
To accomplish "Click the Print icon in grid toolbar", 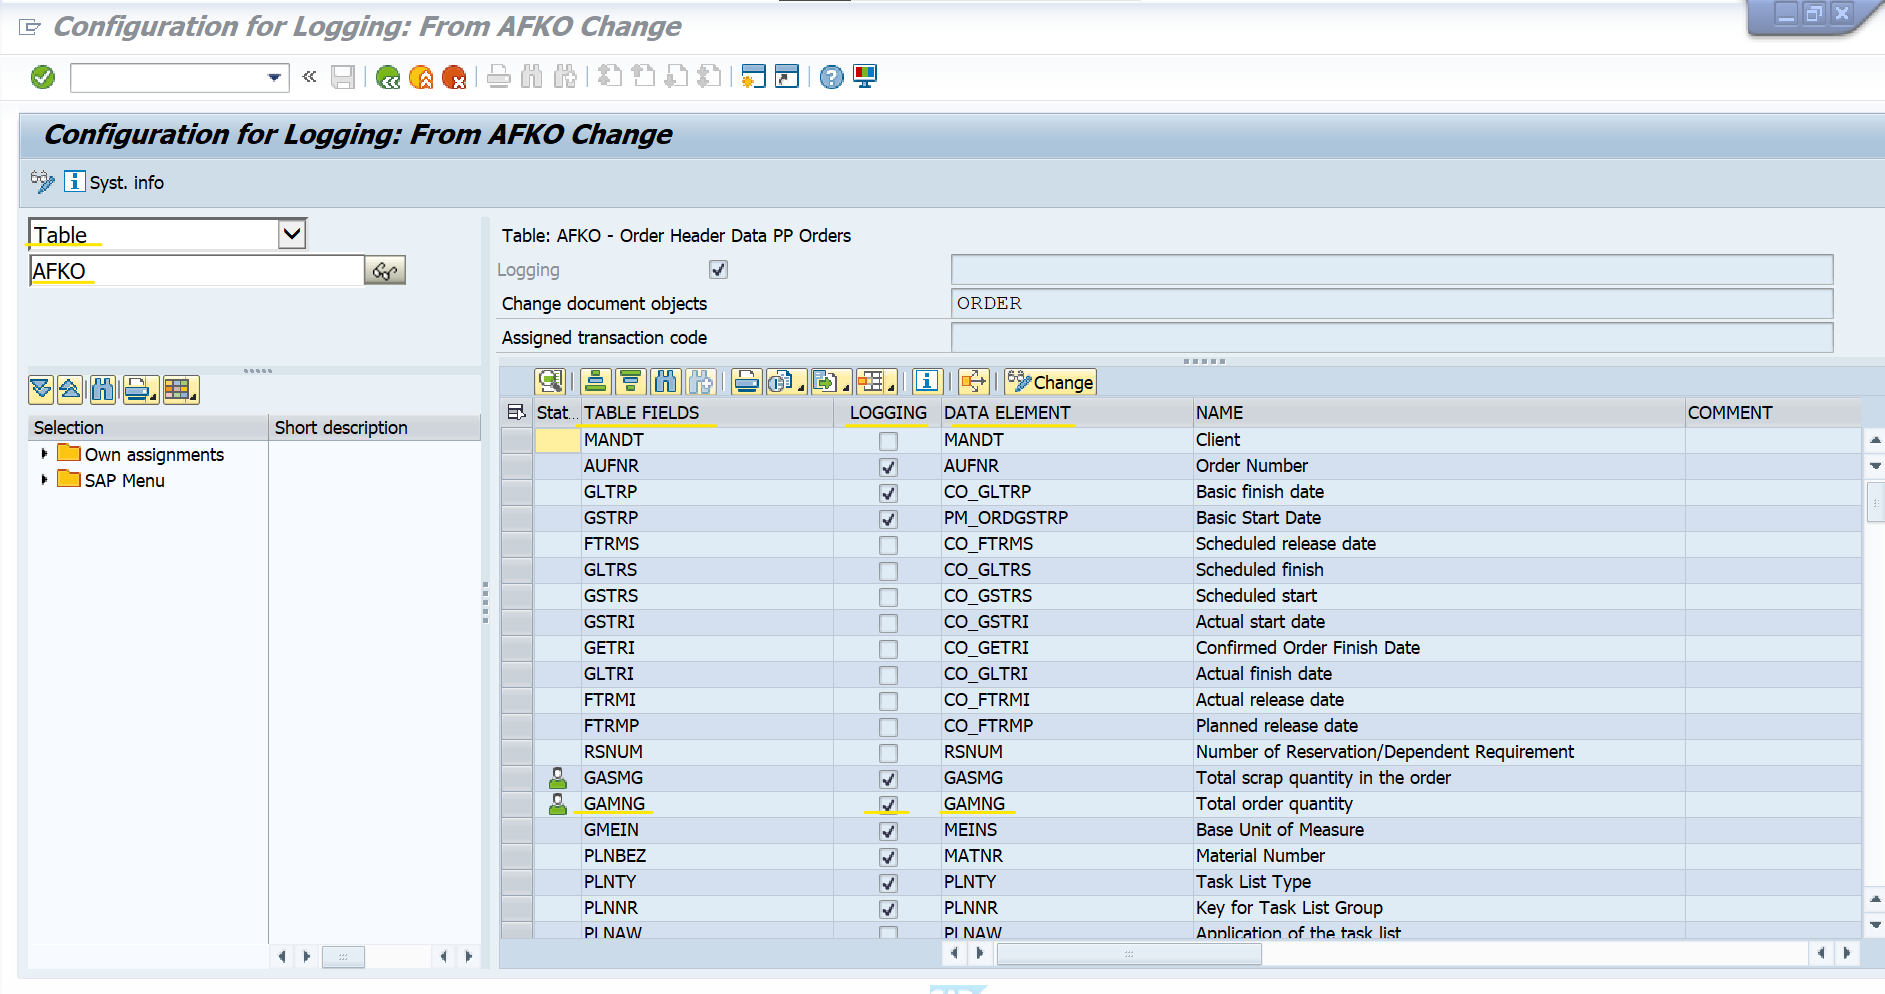I will coord(746,381).
